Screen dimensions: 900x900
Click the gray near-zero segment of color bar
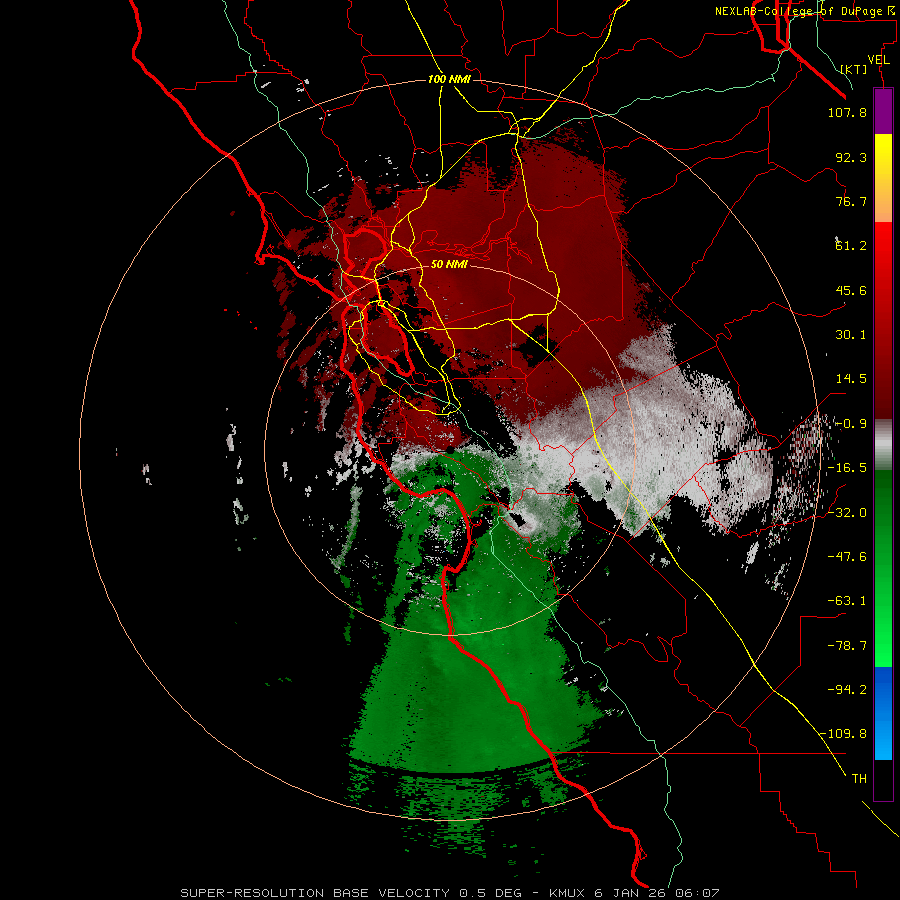point(883,445)
